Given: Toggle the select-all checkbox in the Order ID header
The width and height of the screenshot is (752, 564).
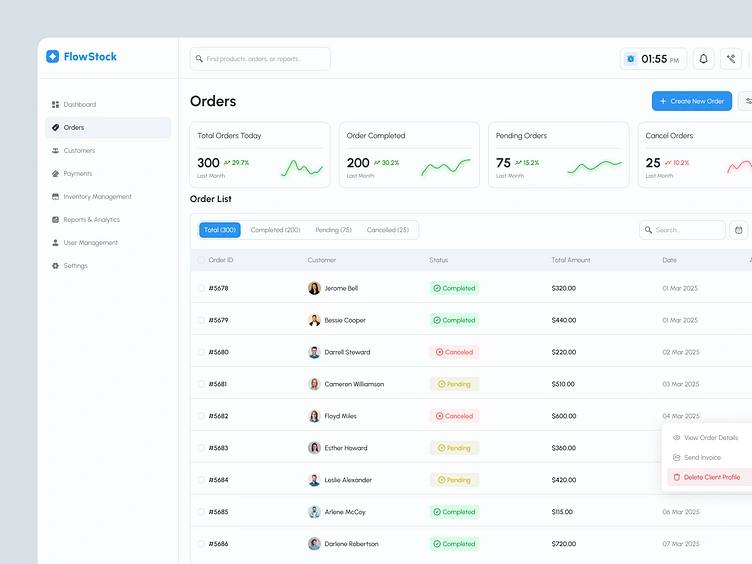Looking at the screenshot, I should [201, 260].
